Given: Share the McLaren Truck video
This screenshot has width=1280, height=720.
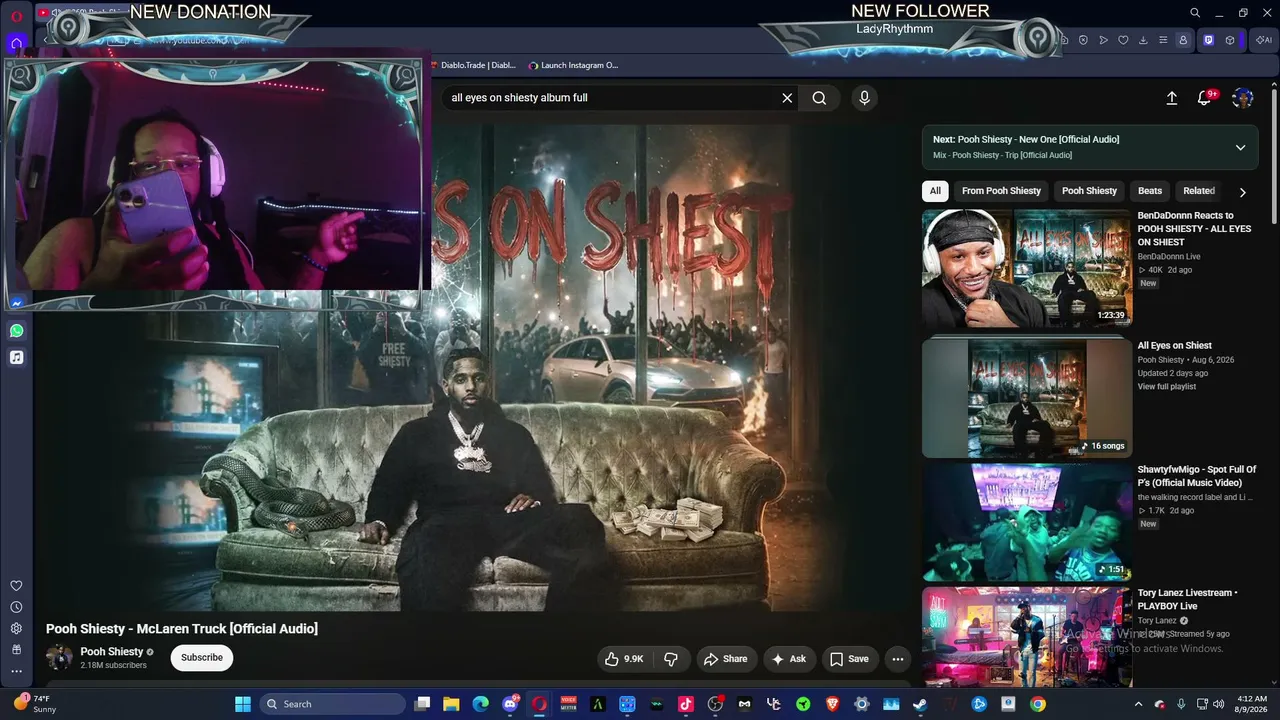Looking at the screenshot, I should tap(725, 659).
